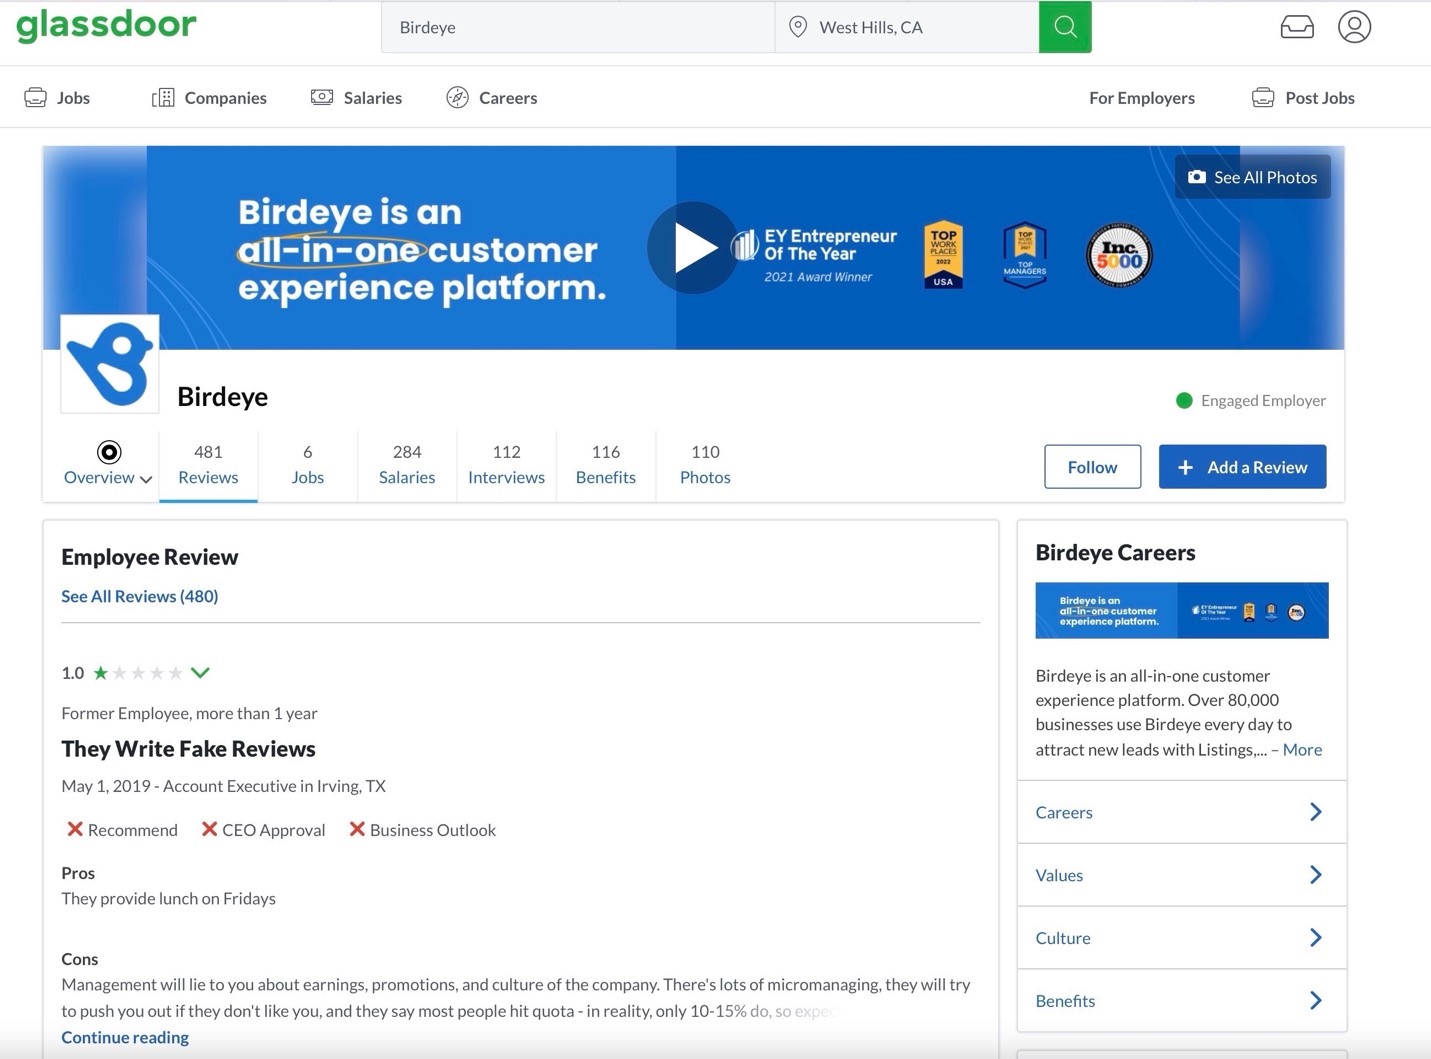Click the Glassdoor logo
1431x1059 pixels.
[106, 26]
